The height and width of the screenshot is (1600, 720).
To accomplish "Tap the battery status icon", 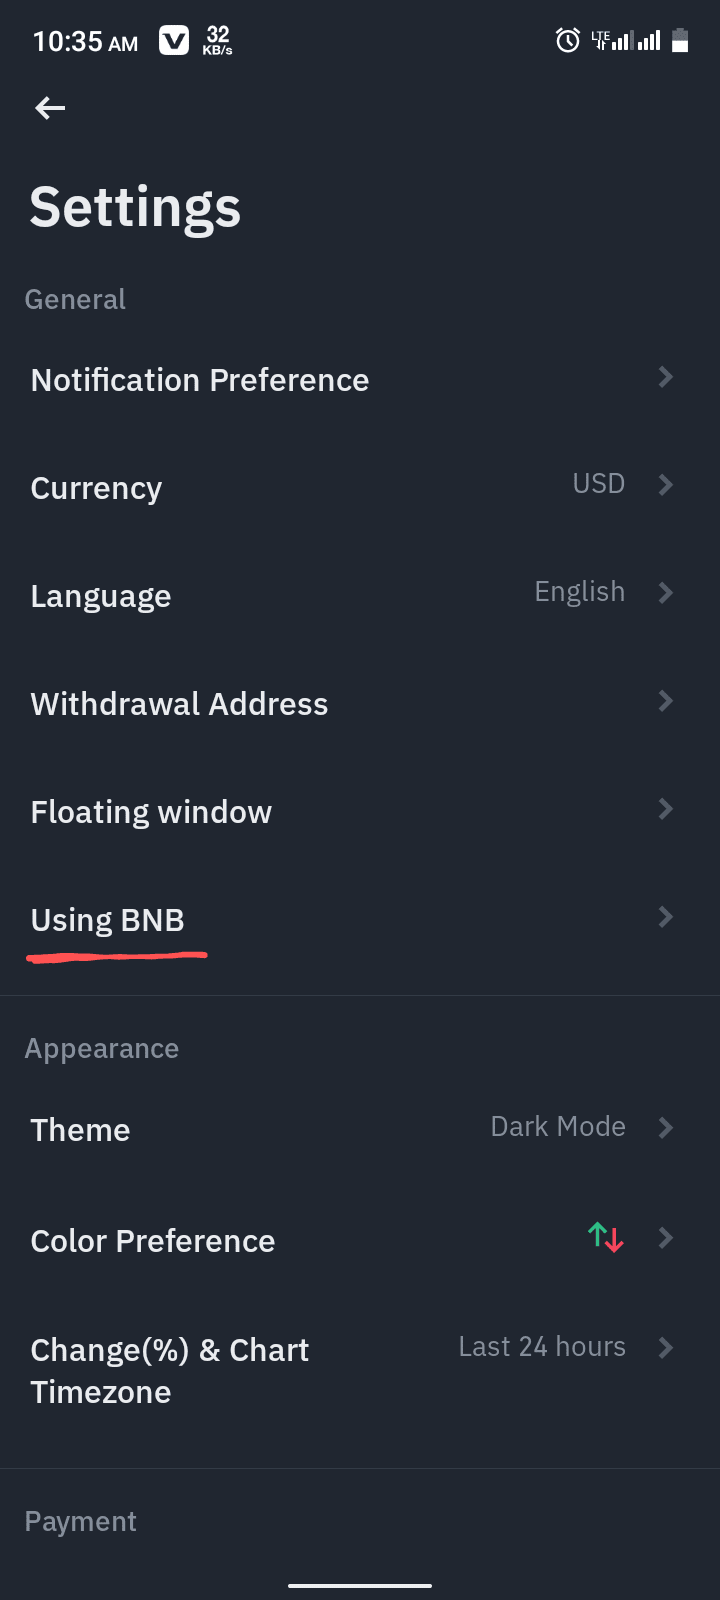I will coord(680,41).
